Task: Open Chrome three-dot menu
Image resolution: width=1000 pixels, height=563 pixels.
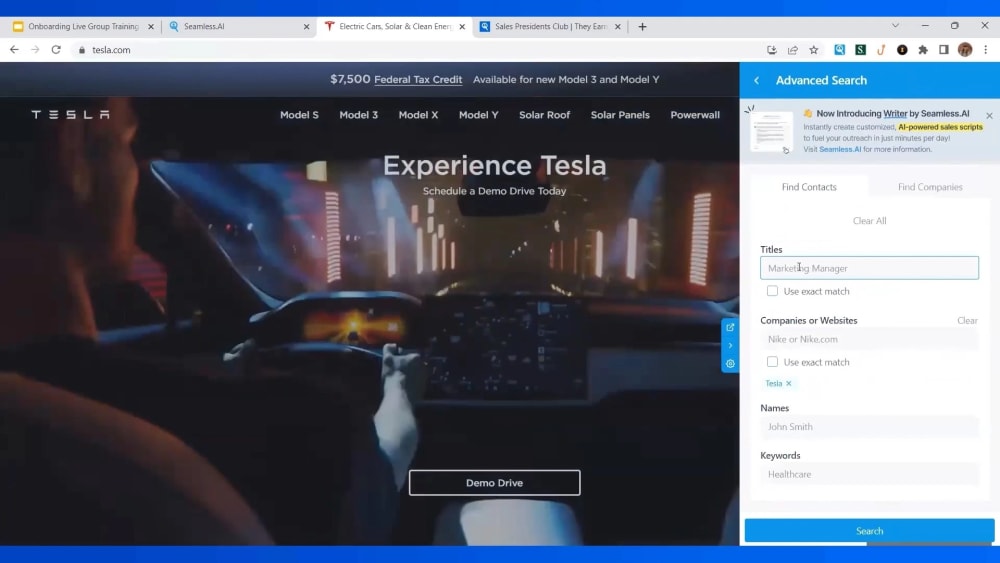Action: click(x=985, y=50)
